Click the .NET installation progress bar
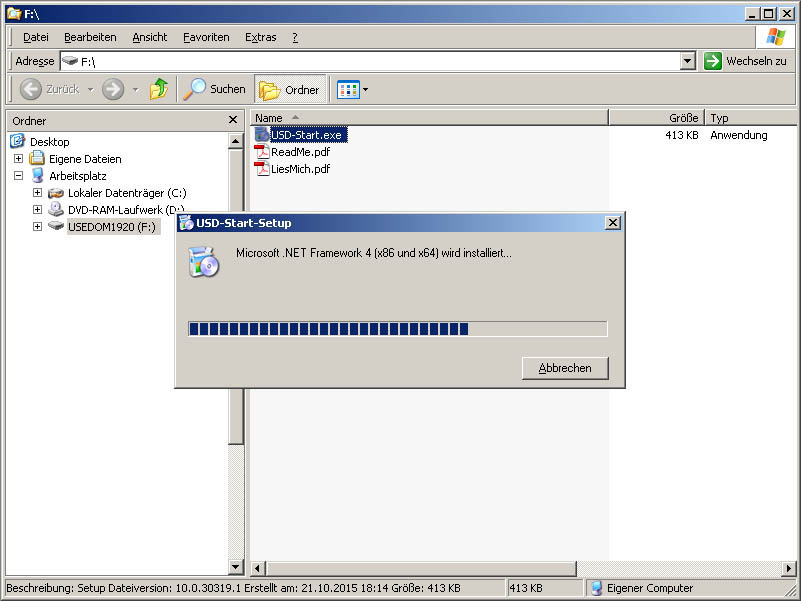This screenshot has width=801, height=601. click(x=397, y=329)
